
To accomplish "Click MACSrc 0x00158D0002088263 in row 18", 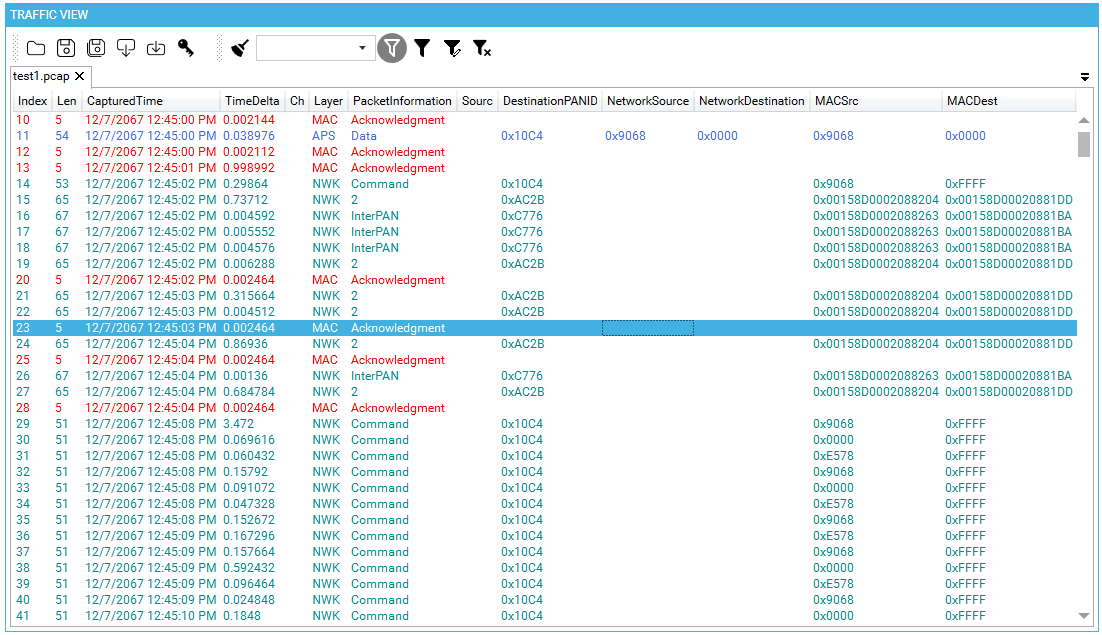I will pos(876,248).
